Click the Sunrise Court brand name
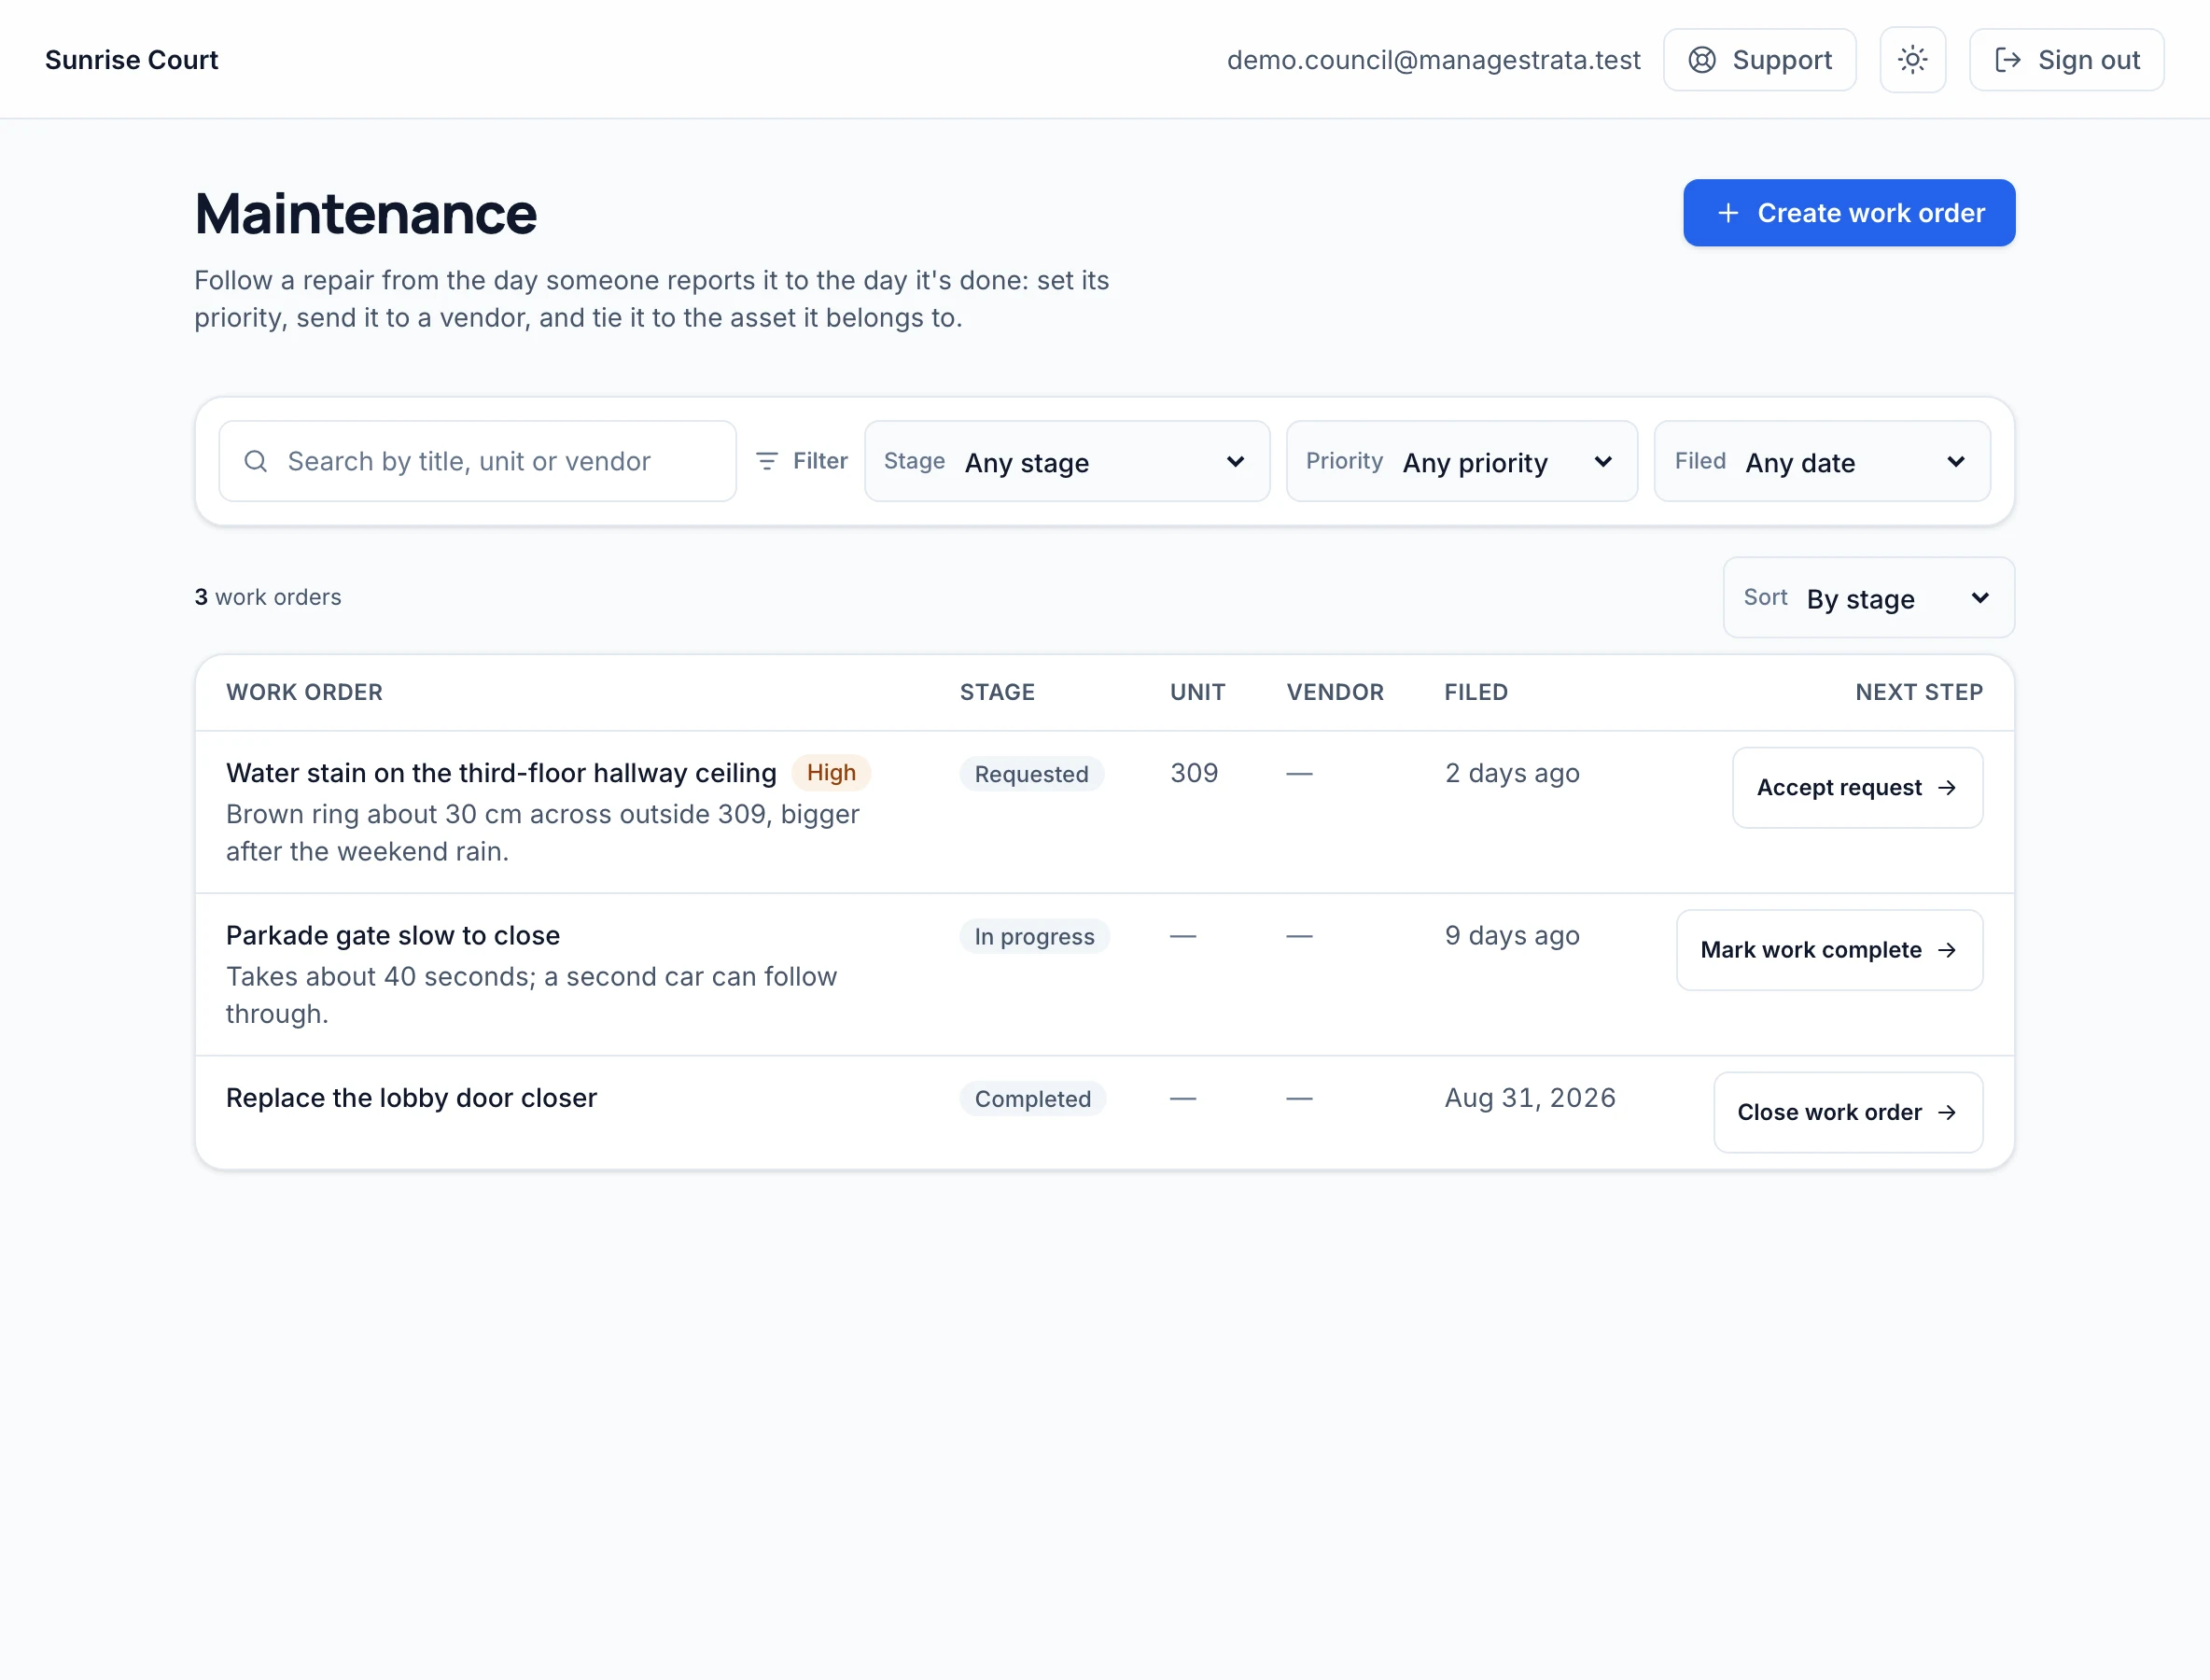Image resolution: width=2210 pixels, height=1680 pixels. [x=131, y=60]
